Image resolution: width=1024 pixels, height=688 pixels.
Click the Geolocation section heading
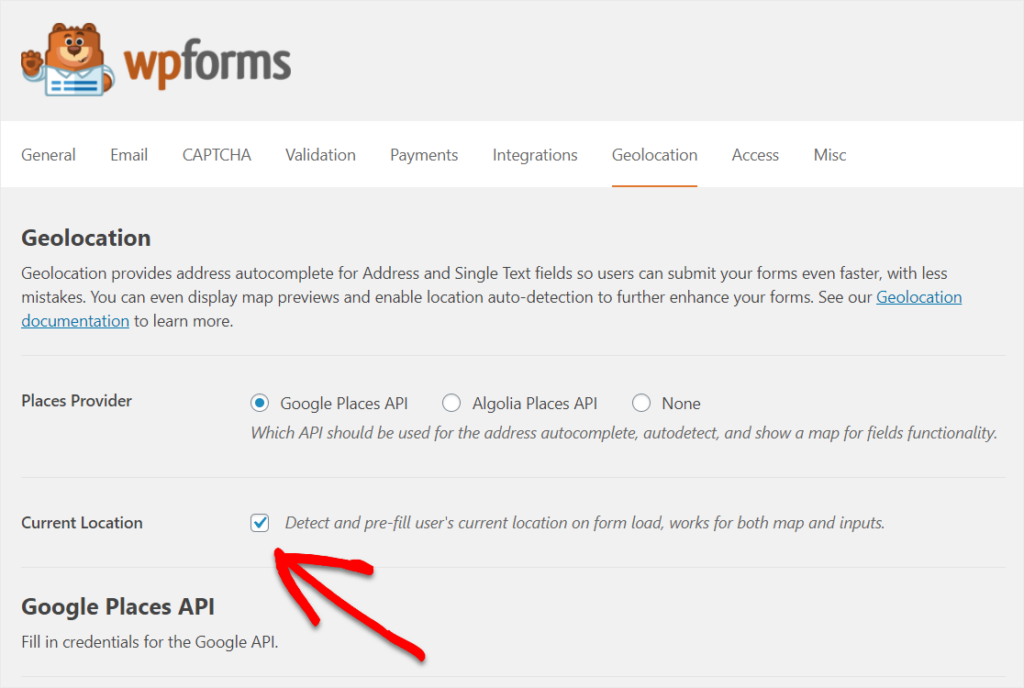pos(86,238)
